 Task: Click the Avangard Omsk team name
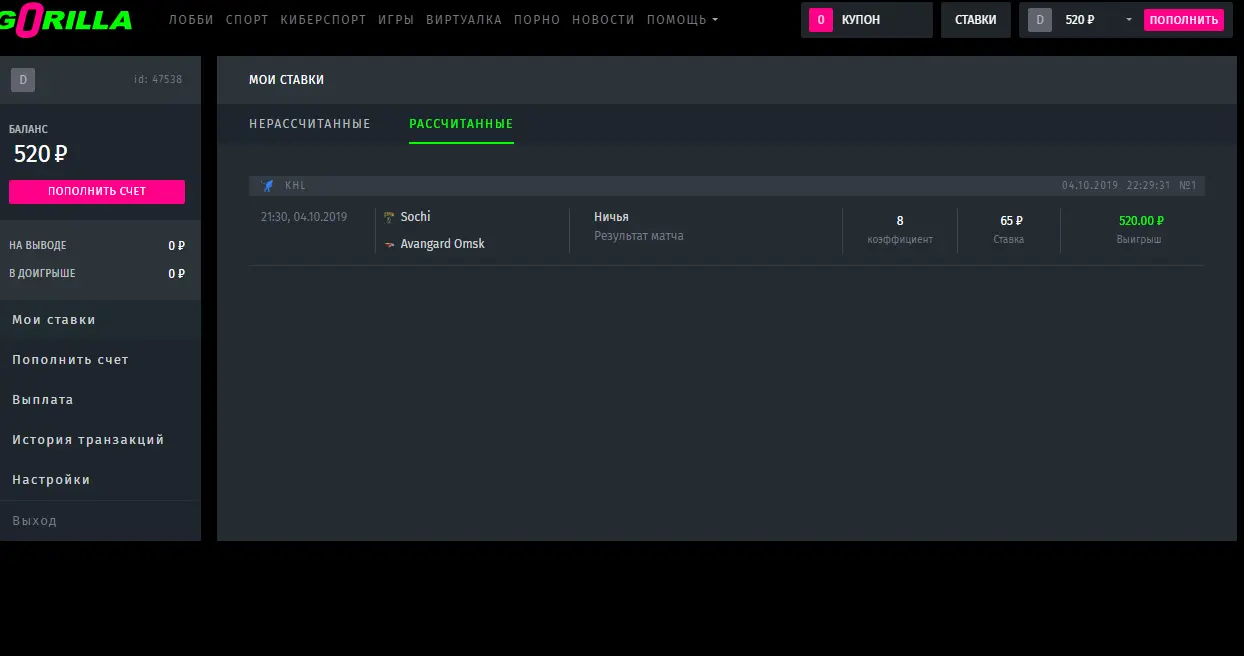(x=442, y=244)
